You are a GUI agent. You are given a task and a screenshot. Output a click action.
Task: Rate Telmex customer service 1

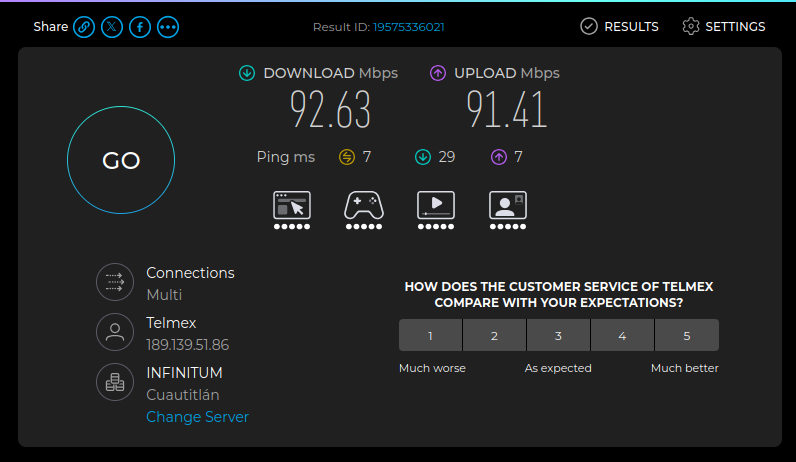point(430,335)
